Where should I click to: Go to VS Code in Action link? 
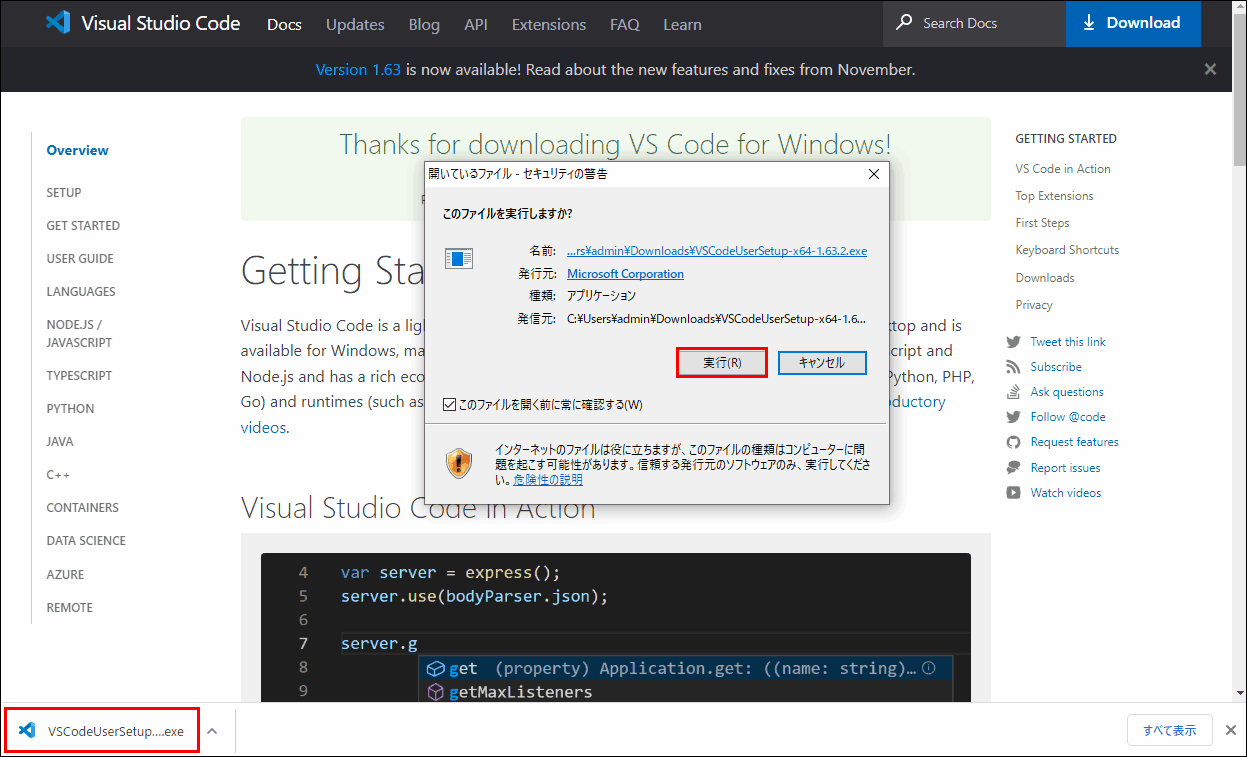click(x=1063, y=169)
